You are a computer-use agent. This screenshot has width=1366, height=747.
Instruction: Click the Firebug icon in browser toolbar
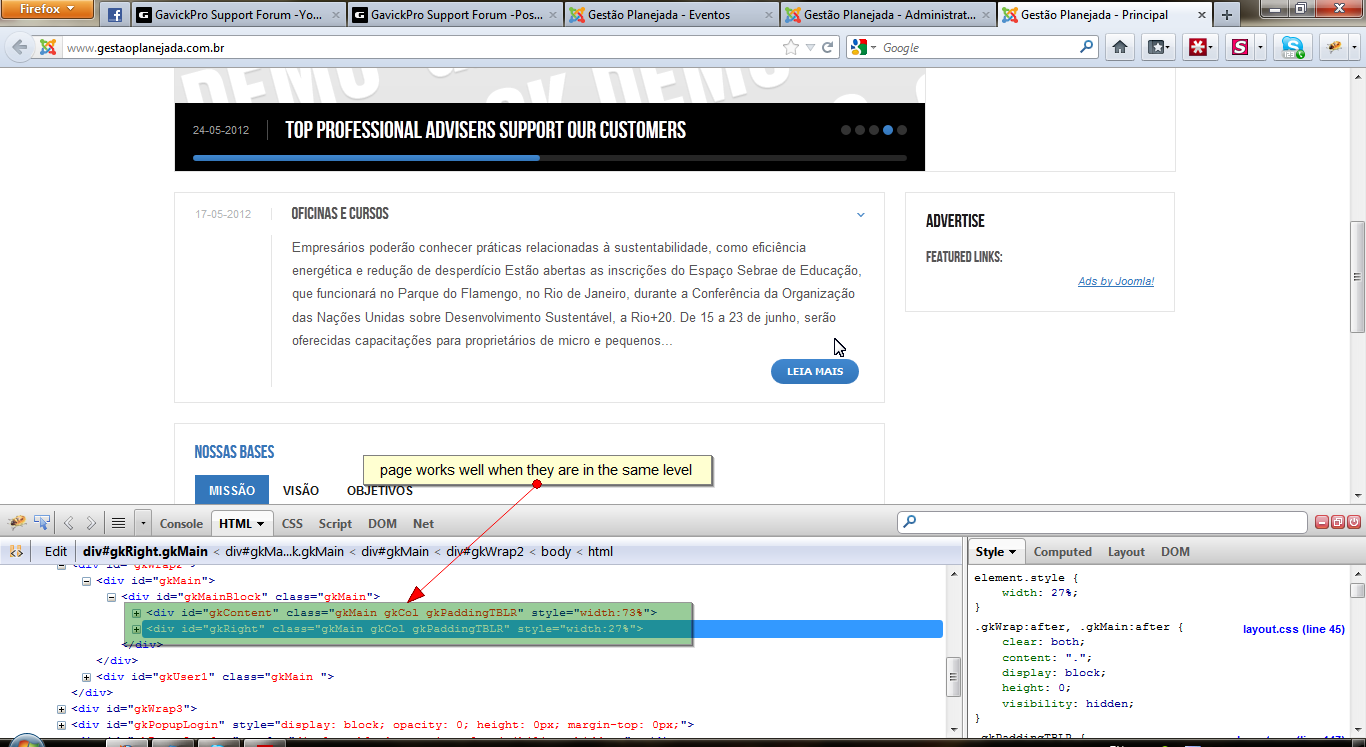point(1334,47)
